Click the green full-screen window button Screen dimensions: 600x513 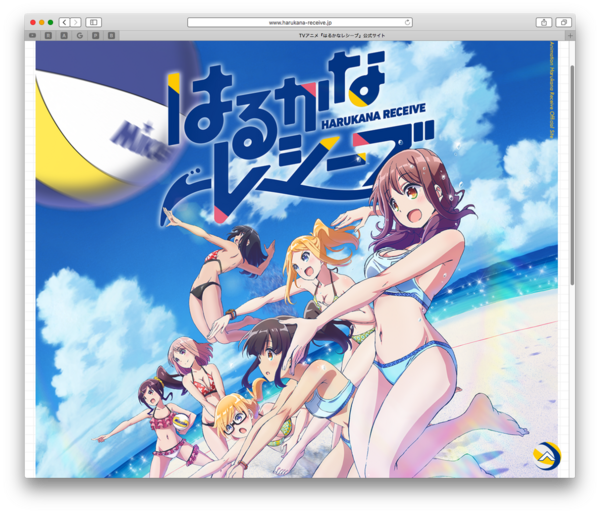[50, 22]
